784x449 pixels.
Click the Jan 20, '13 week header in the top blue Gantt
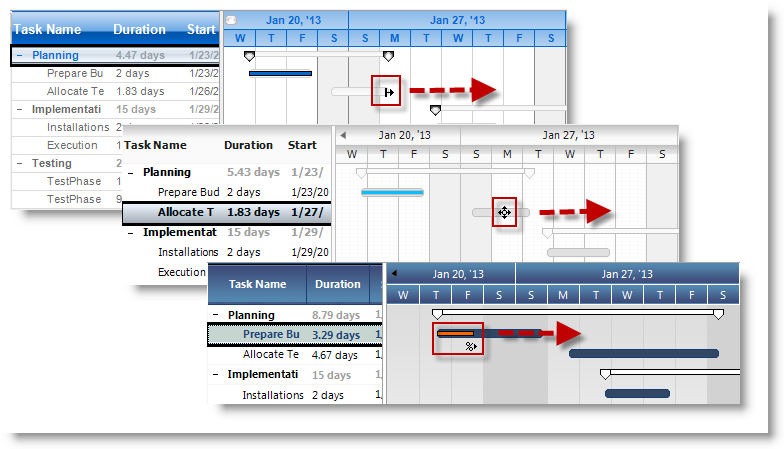pyautogui.click(x=293, y=20)
